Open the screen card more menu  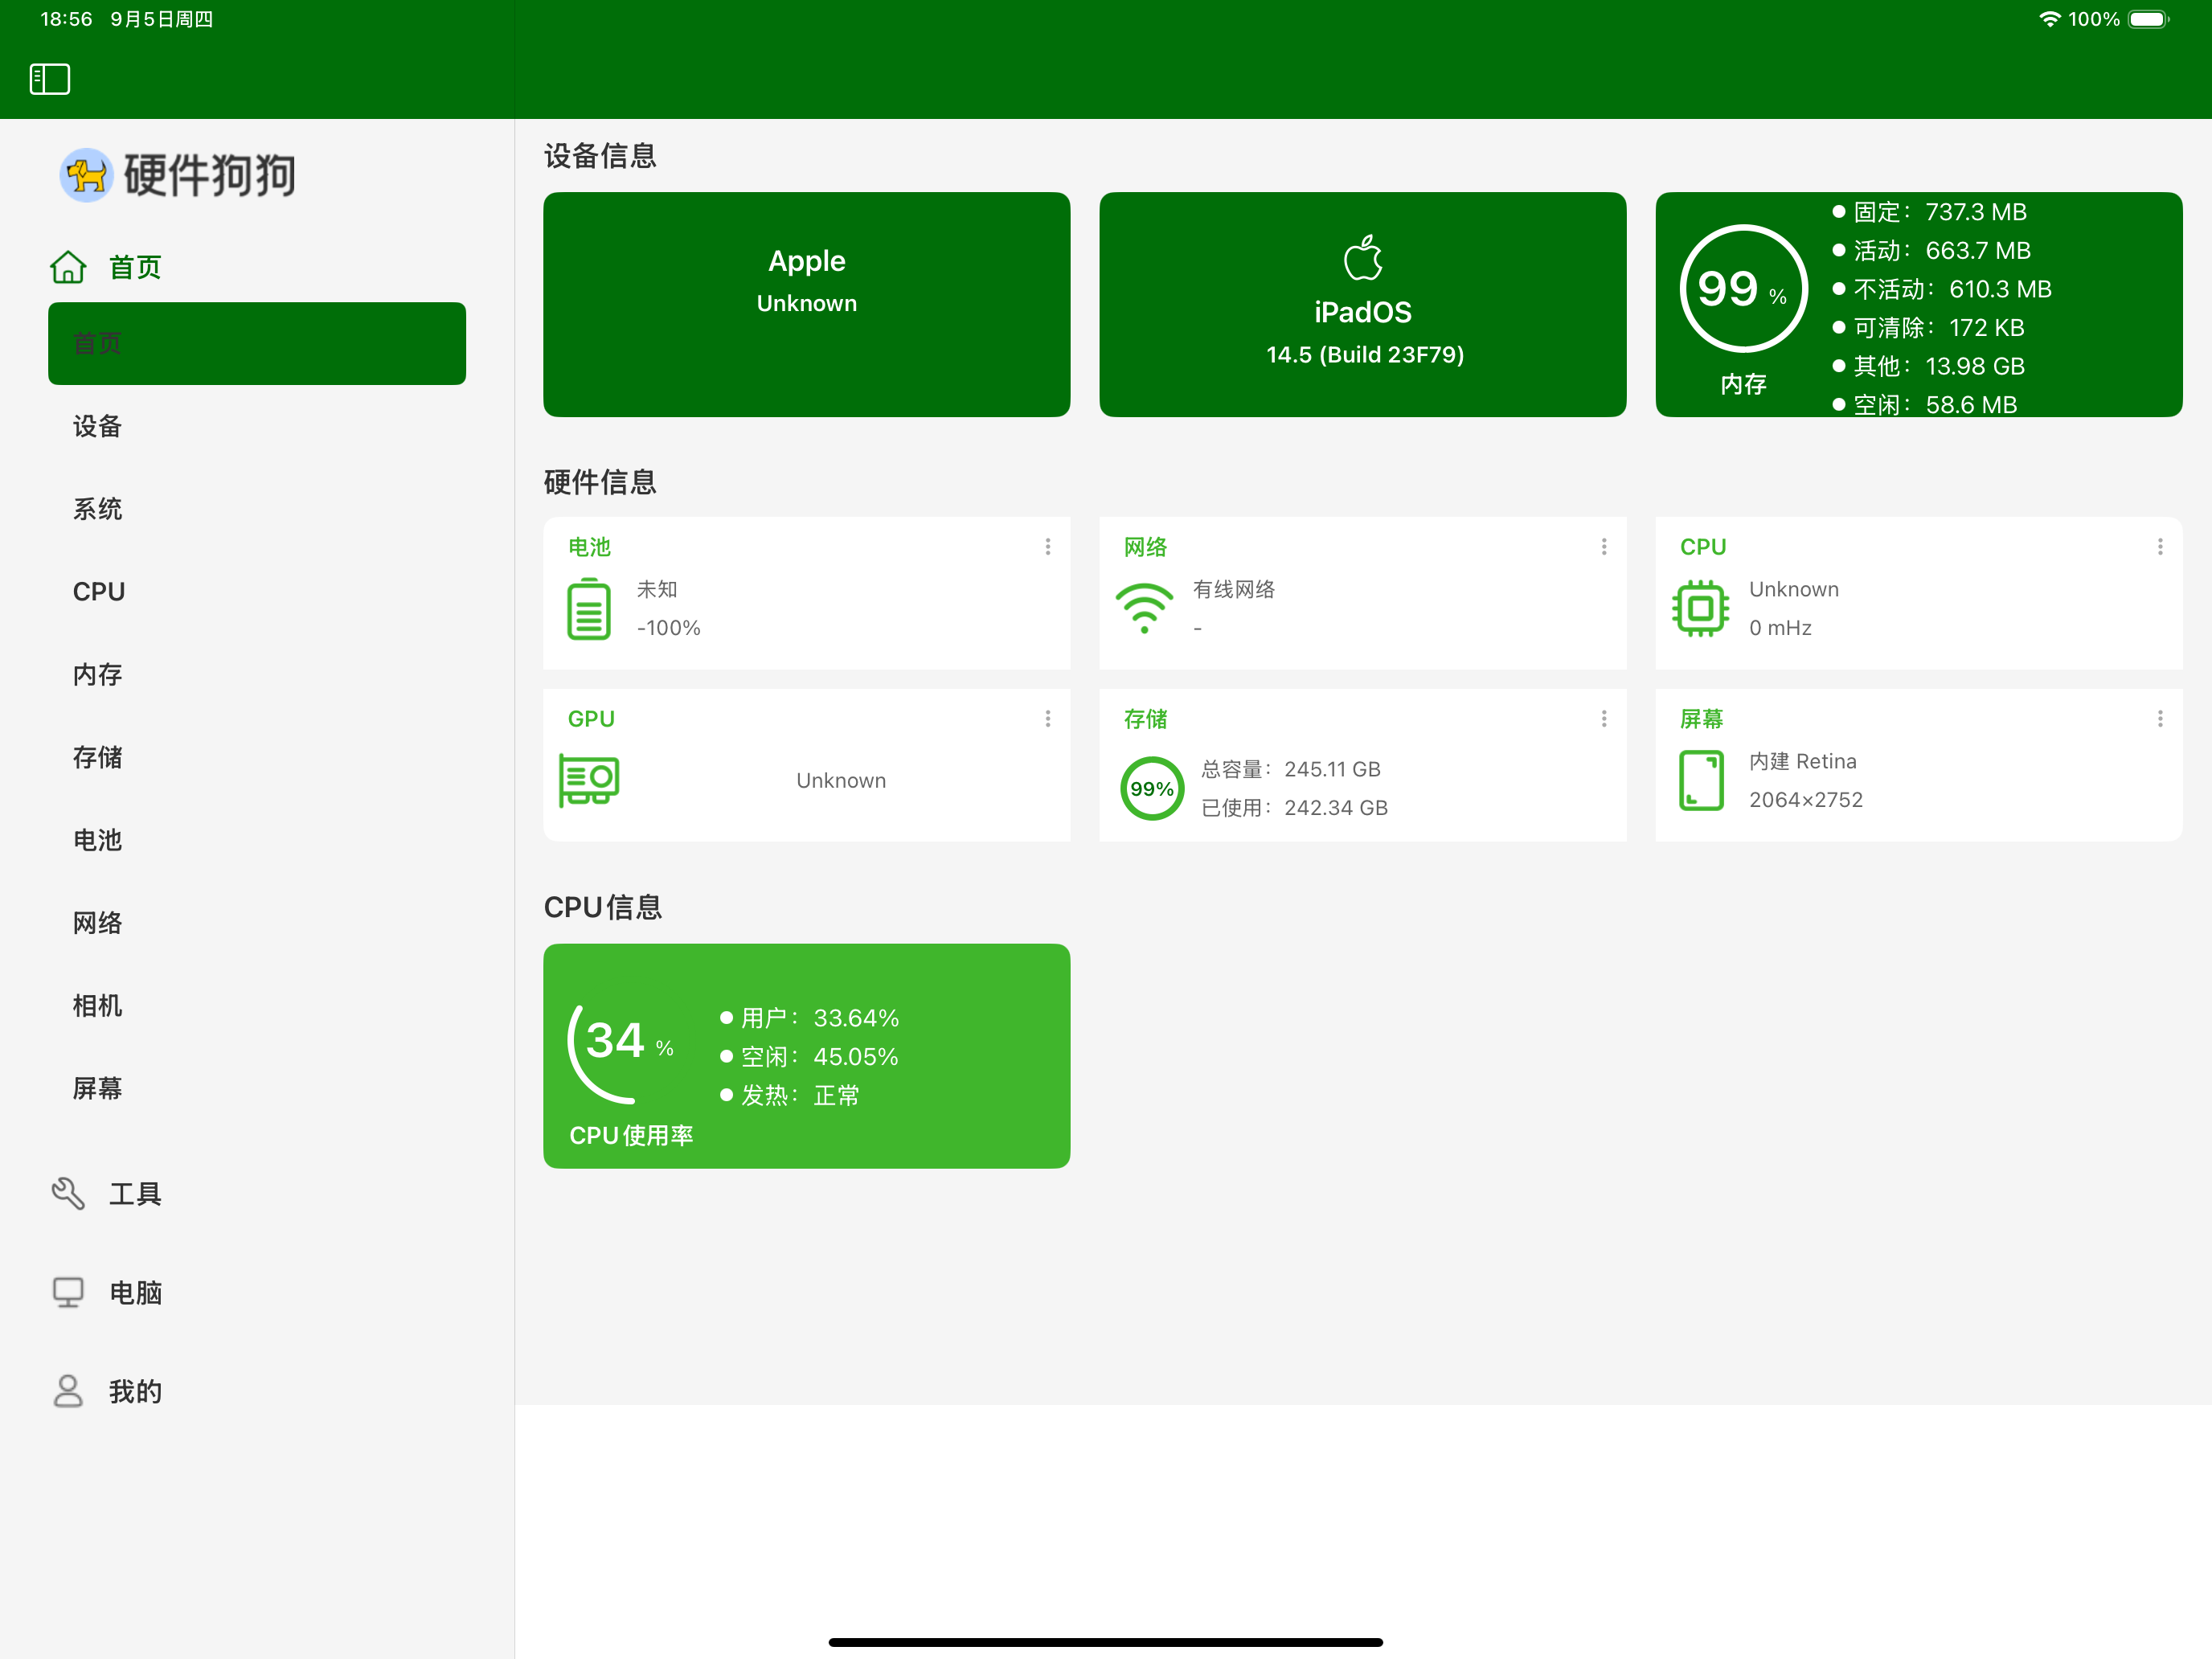[x=2160, y=718]
